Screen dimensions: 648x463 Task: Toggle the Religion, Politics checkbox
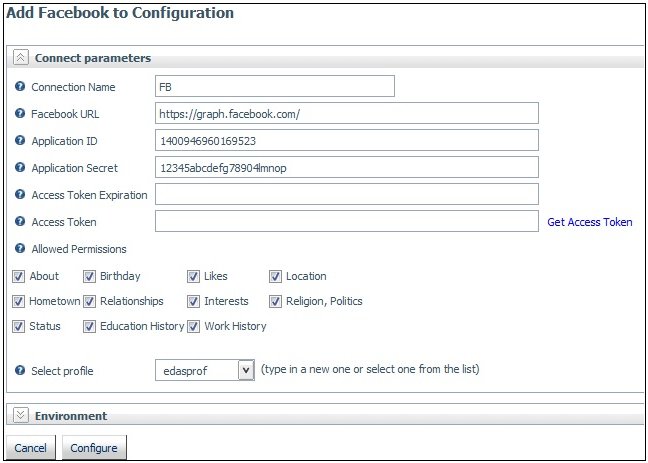pos(275,302)
